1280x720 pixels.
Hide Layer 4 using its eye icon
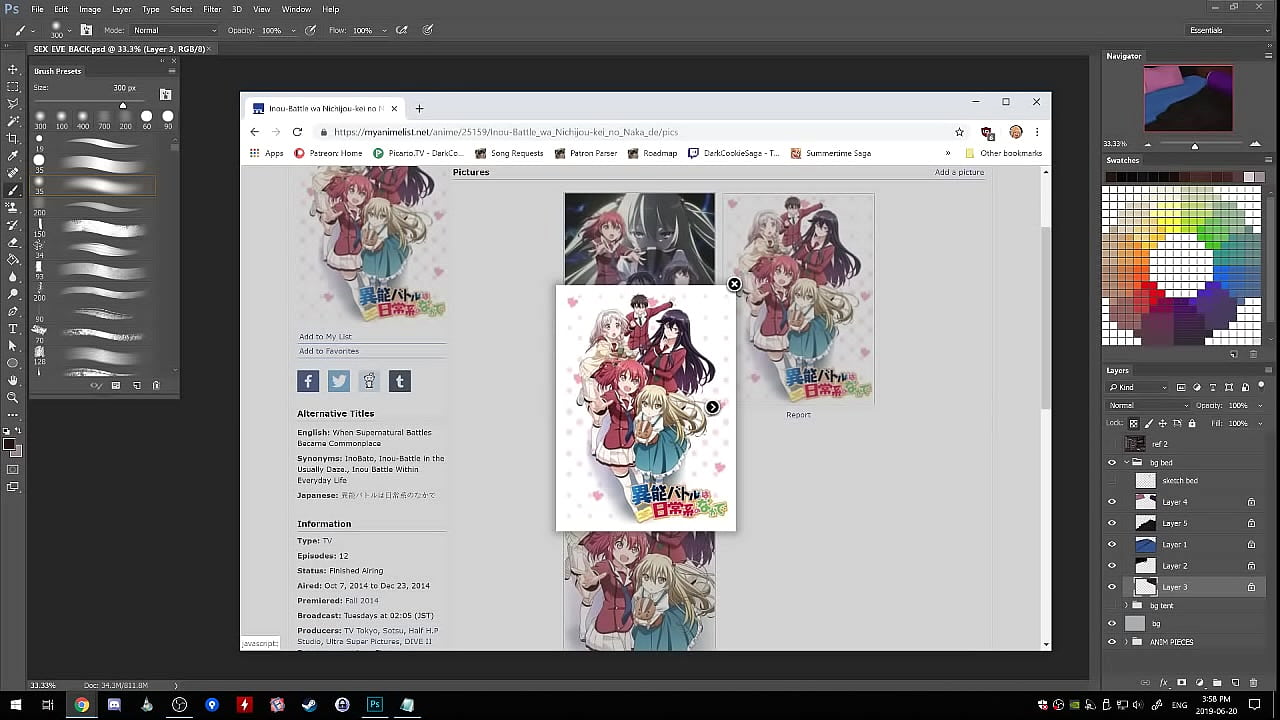pyautogui.click(x=1112, y=502)
